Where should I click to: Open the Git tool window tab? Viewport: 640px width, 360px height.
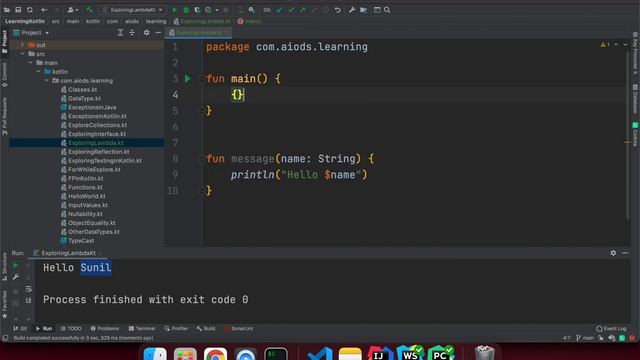coord(20,329)
